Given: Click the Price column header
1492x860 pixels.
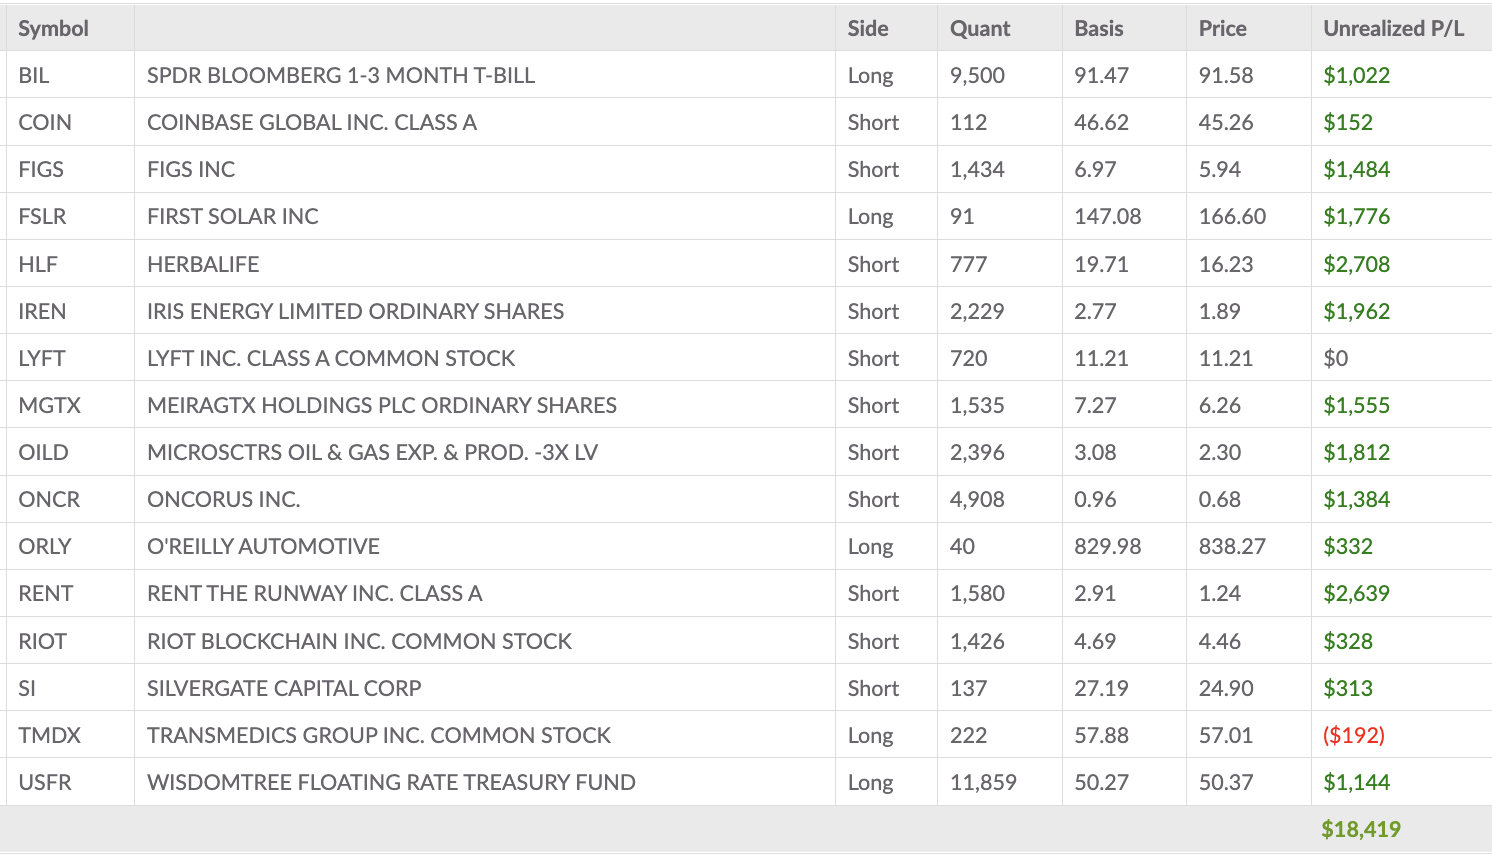Looking at the screenshot, I should tap(1223, 28).
